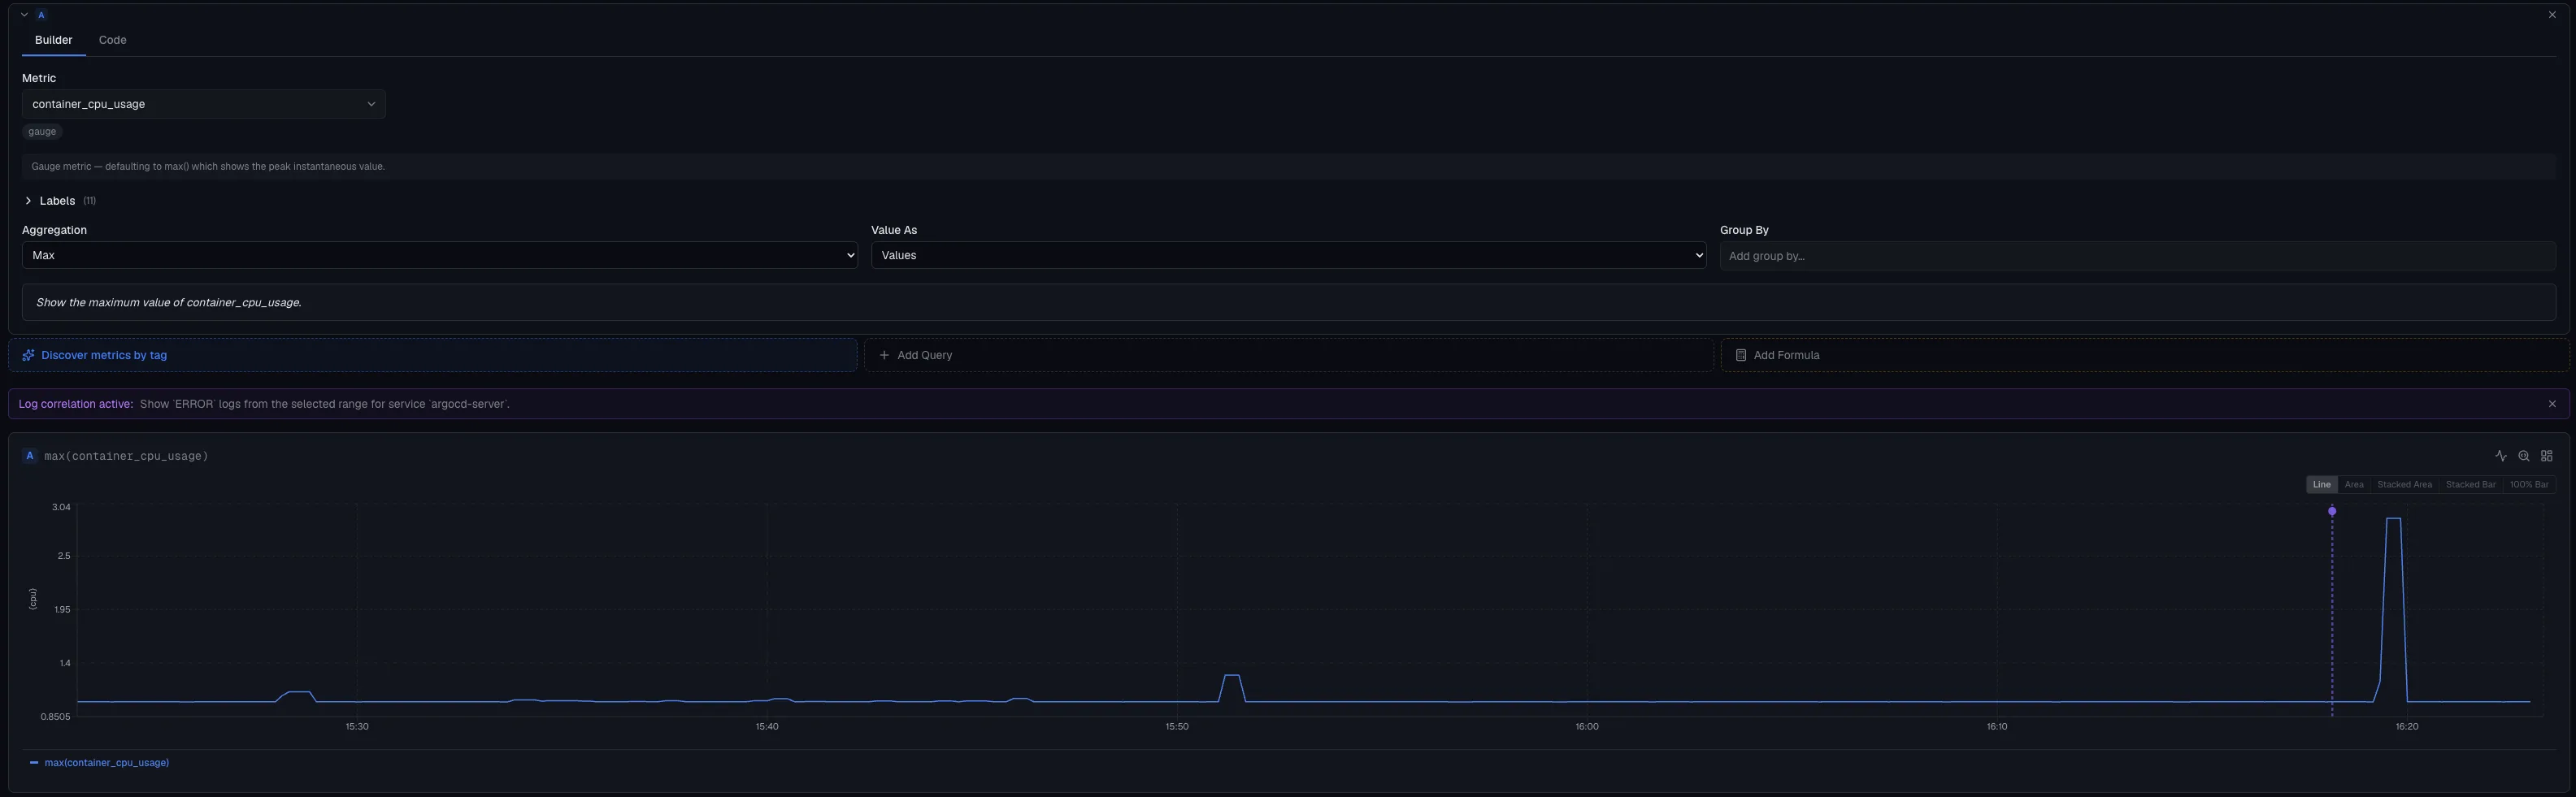Click the 16:00 time axis label
The image size is (2576, 797).
(x=1587, y=727)
